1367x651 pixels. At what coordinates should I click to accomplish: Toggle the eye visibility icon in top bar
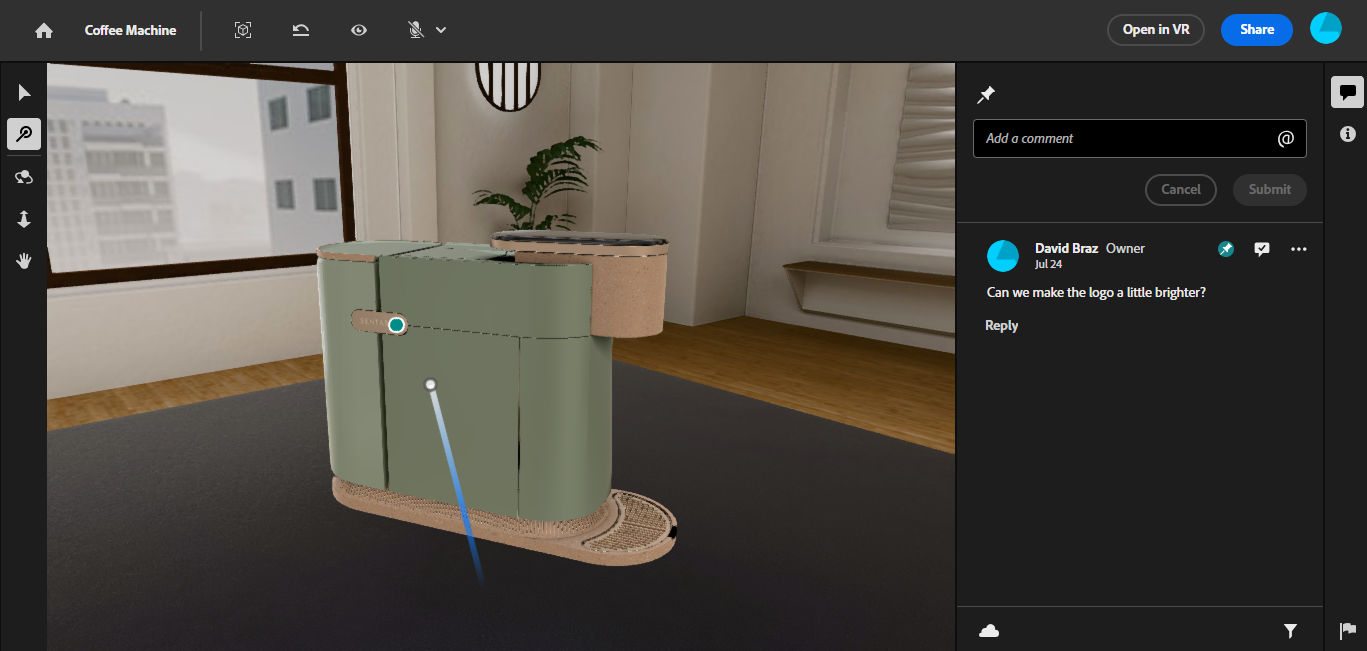point(359,30)
